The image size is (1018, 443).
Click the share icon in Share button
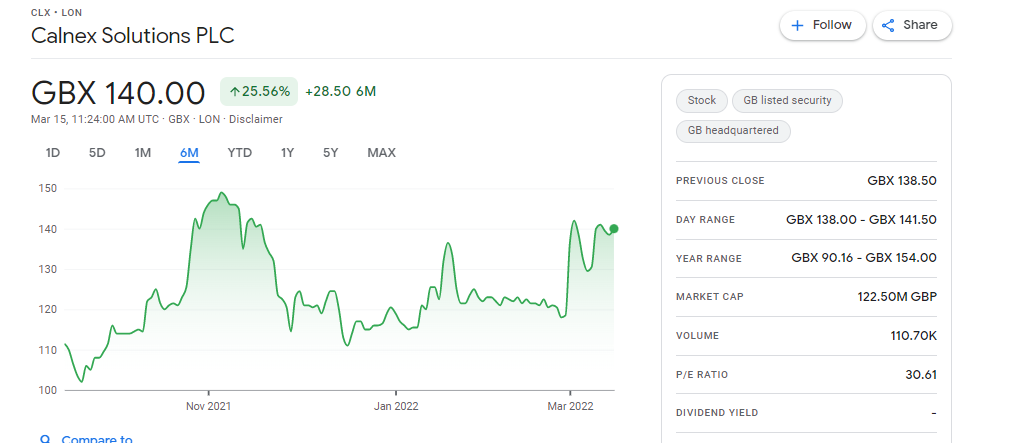pyautogui.click(x=888, y=25)
